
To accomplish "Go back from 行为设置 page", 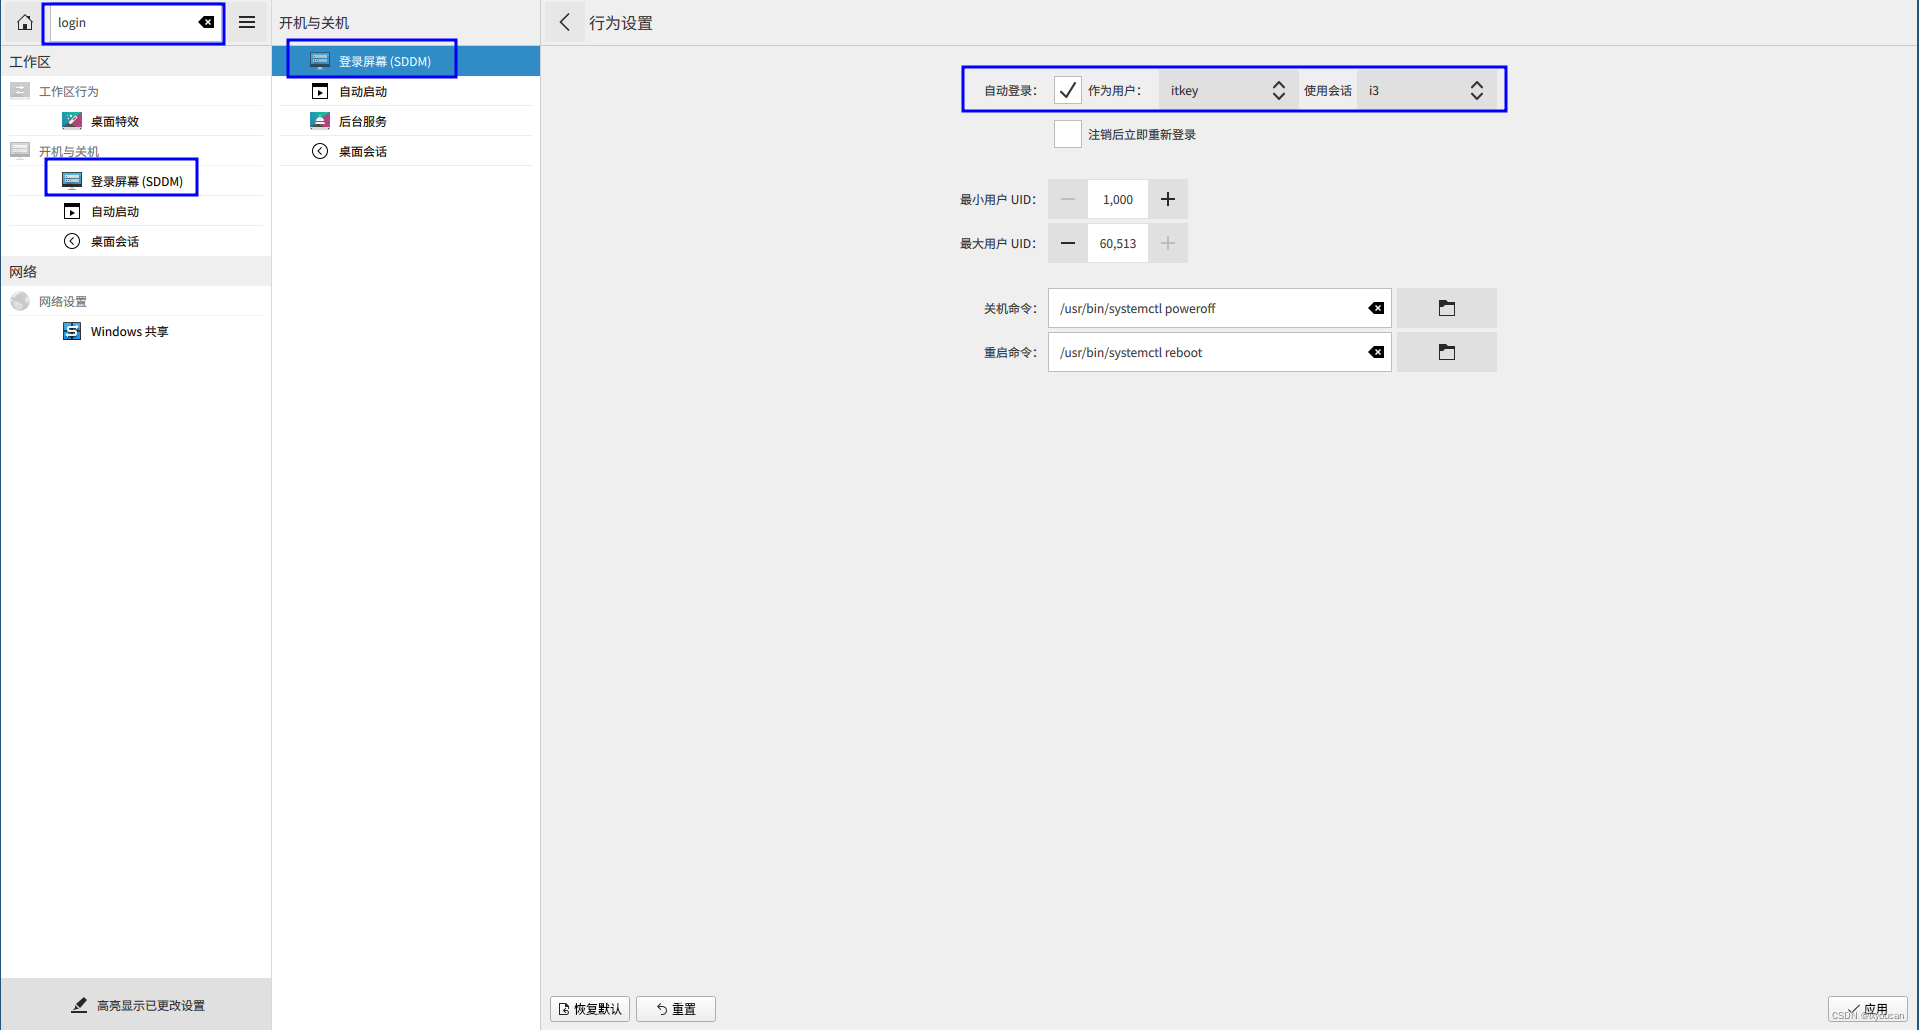I will pos(565,22).
